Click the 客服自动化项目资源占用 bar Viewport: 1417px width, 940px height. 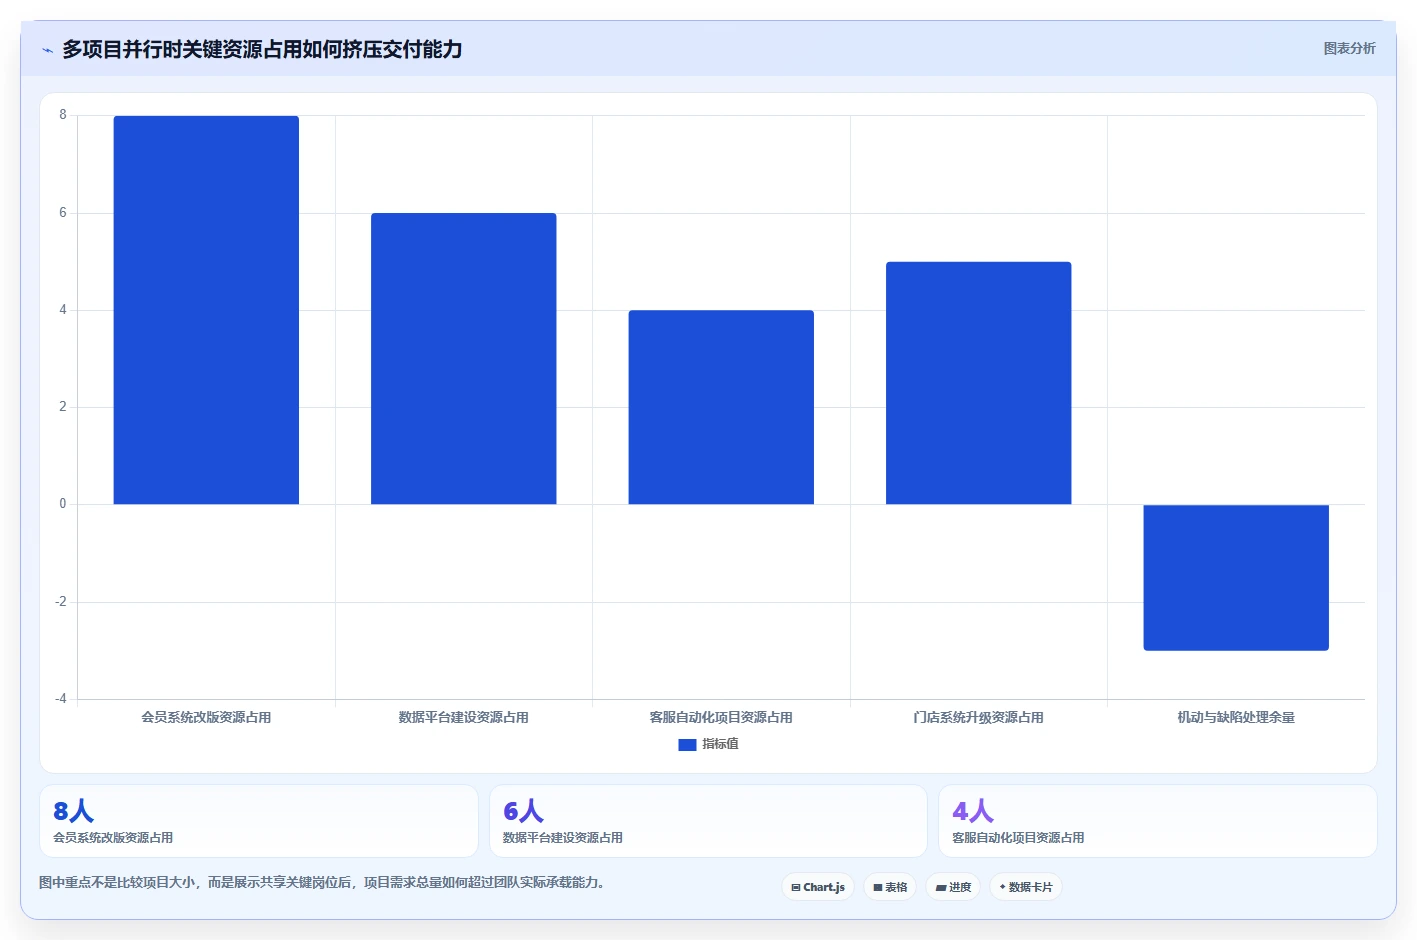[721, 407]
